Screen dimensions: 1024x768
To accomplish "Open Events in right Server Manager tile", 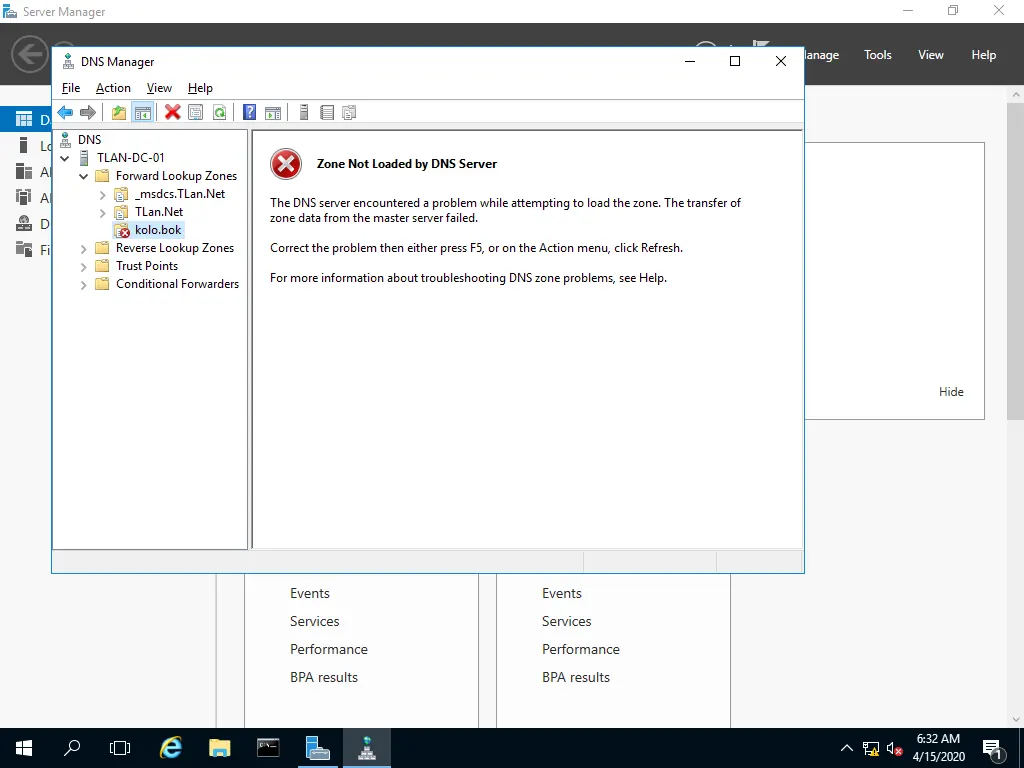I will 562,593.
